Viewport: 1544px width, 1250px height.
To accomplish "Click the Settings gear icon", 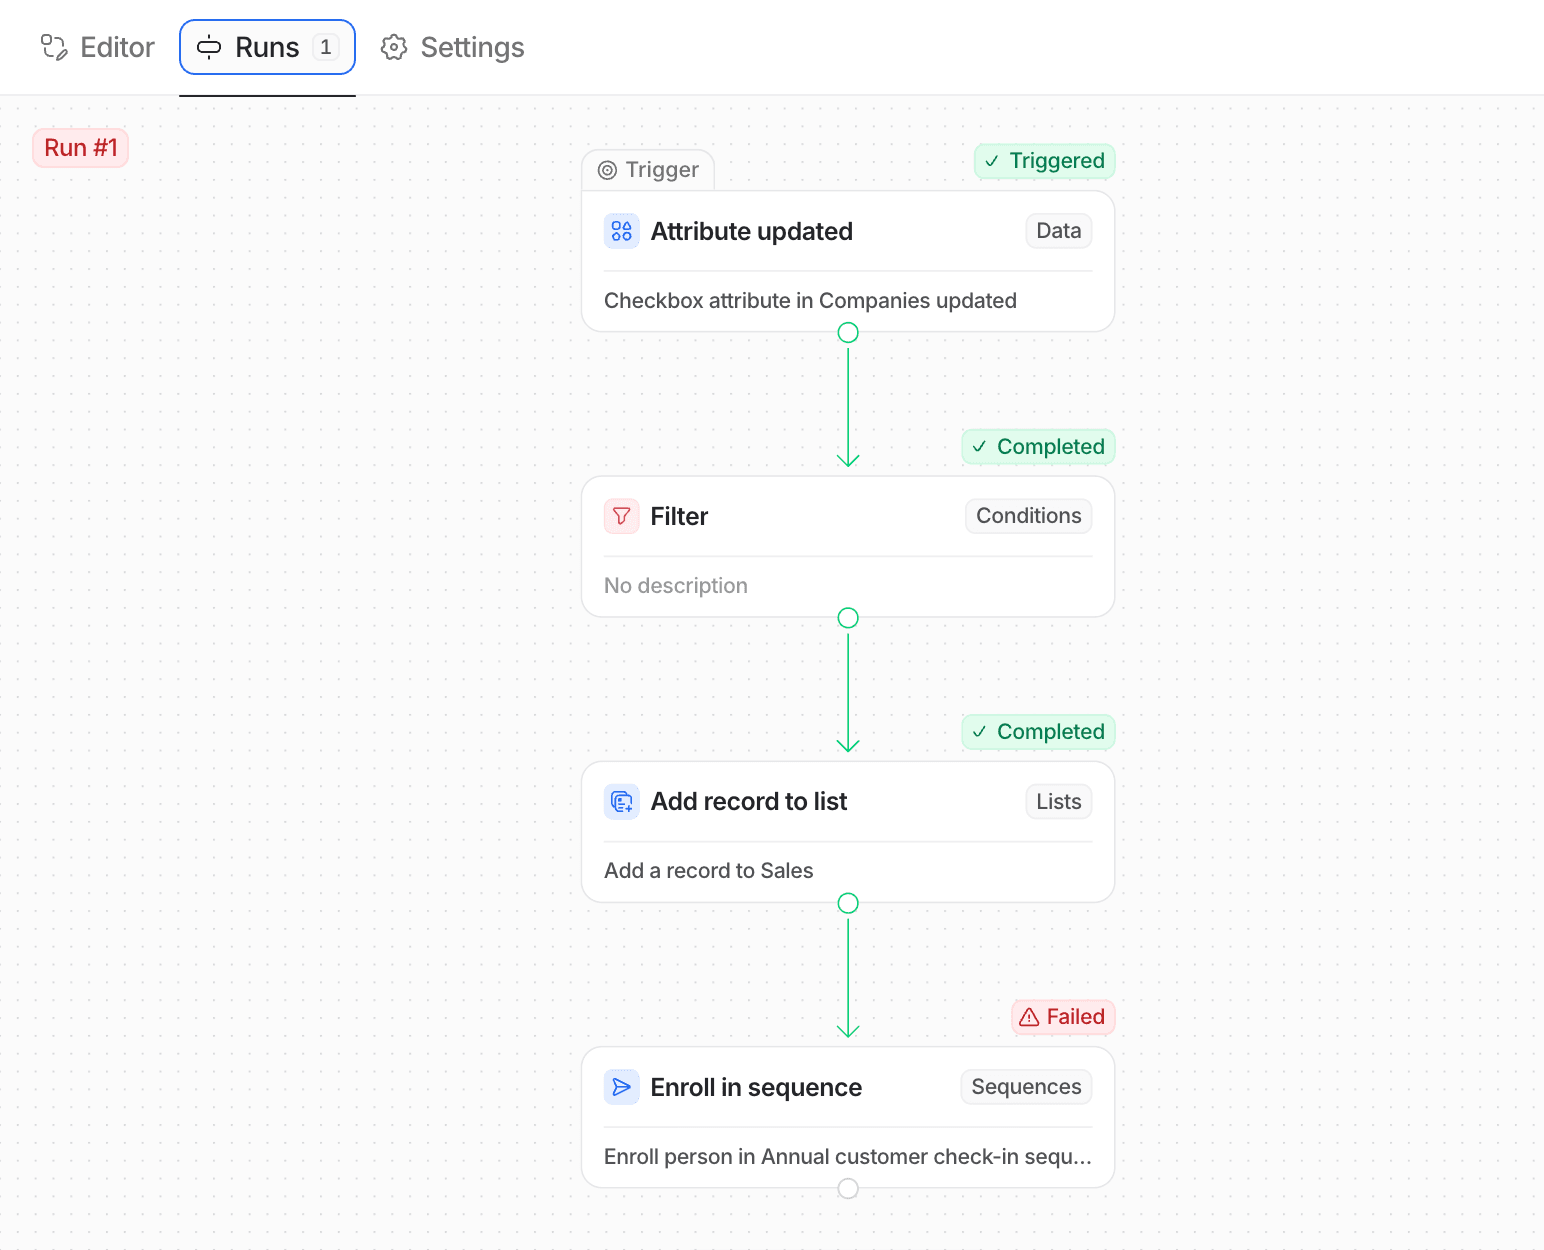I will click(394, 47).
